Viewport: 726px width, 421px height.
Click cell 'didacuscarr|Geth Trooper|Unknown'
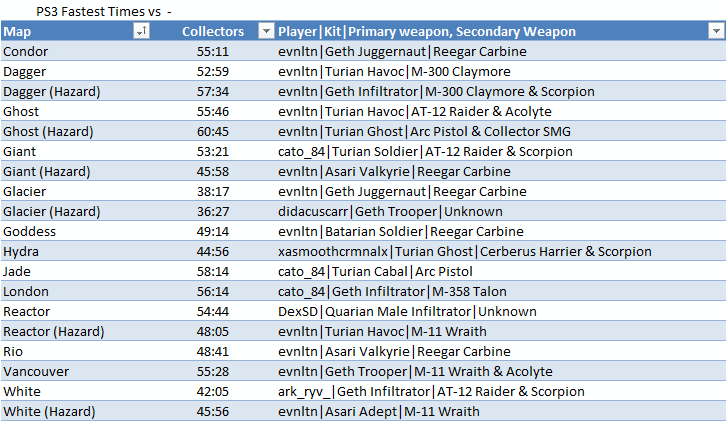(x=501, y=211)
